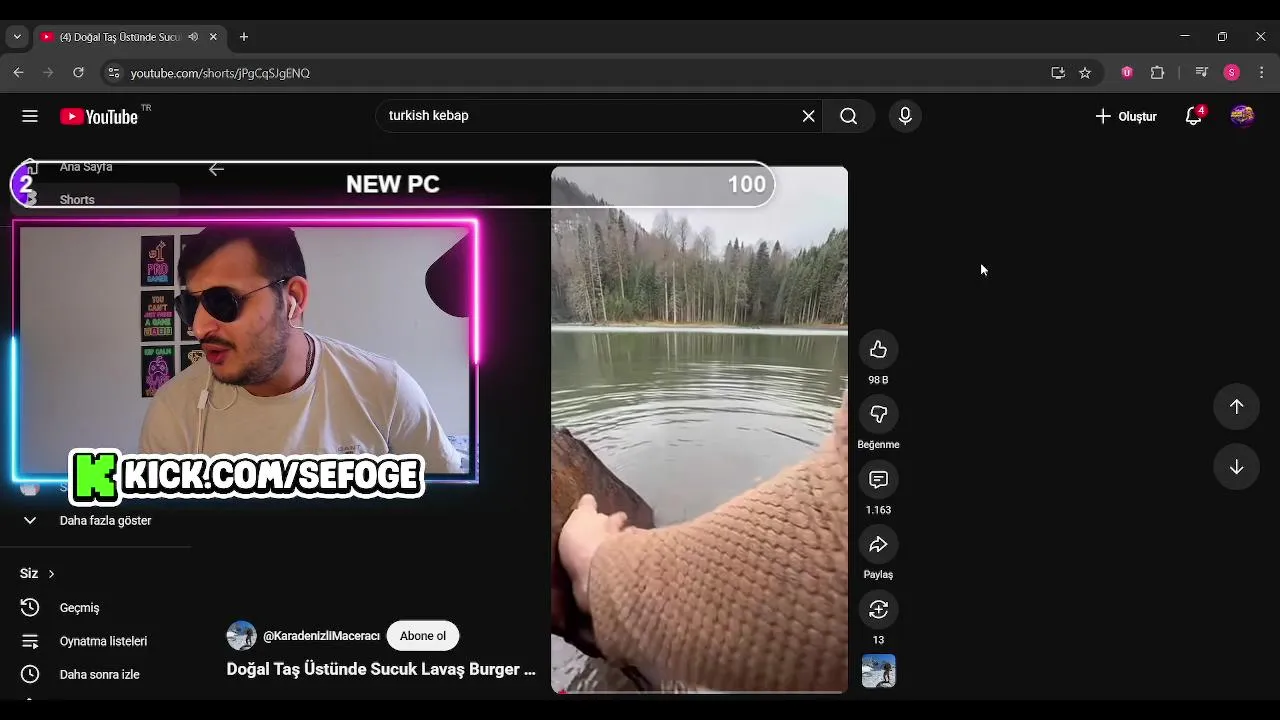Open the Oluştur create button
The width and height of the screenshot is (1280, 720).
pos(1126,116)
